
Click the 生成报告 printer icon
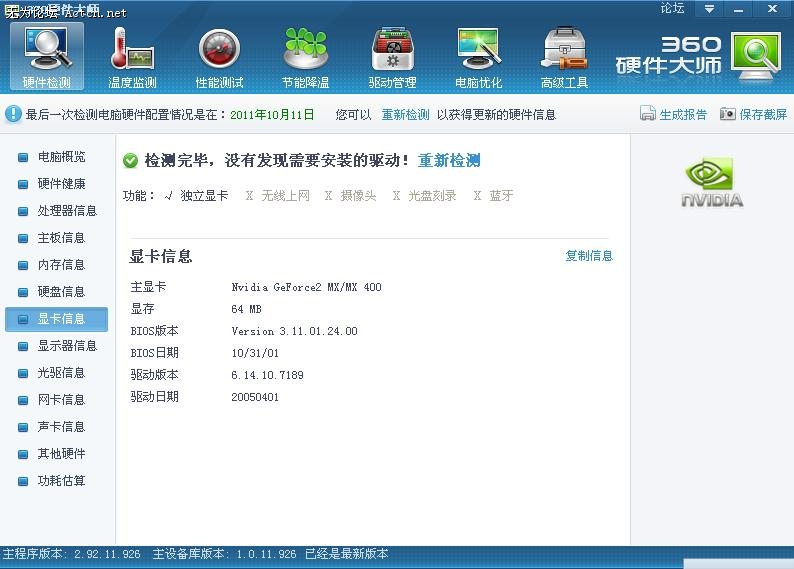click(x=647, y=113)
